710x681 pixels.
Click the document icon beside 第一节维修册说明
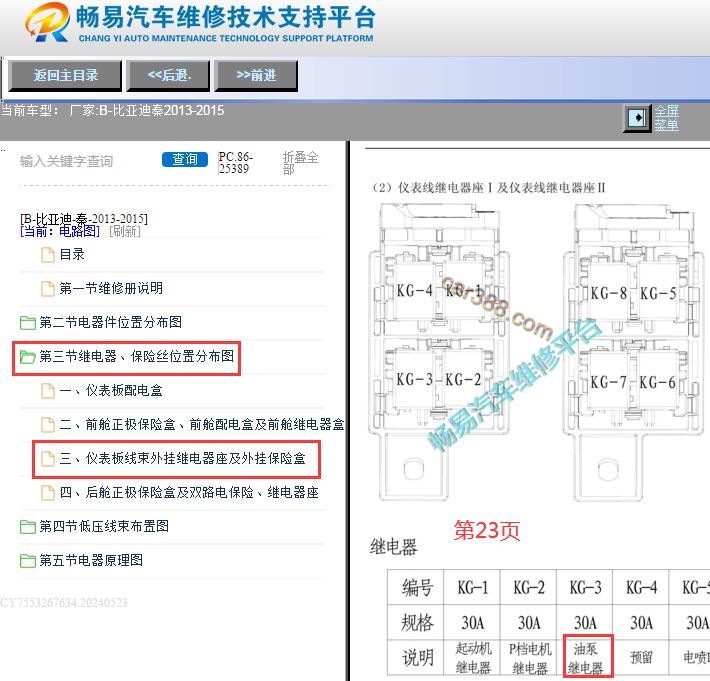[48, 289]
